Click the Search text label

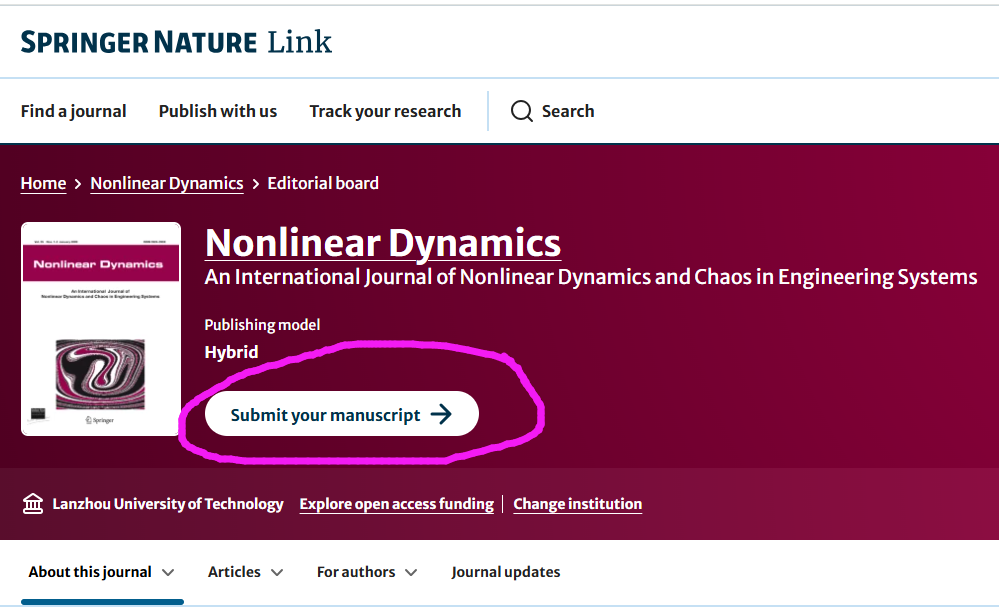point(568,111)
